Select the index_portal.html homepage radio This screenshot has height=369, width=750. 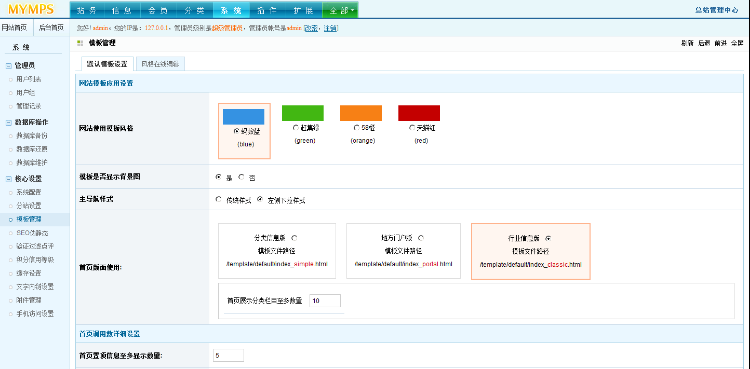coord(421,238)
